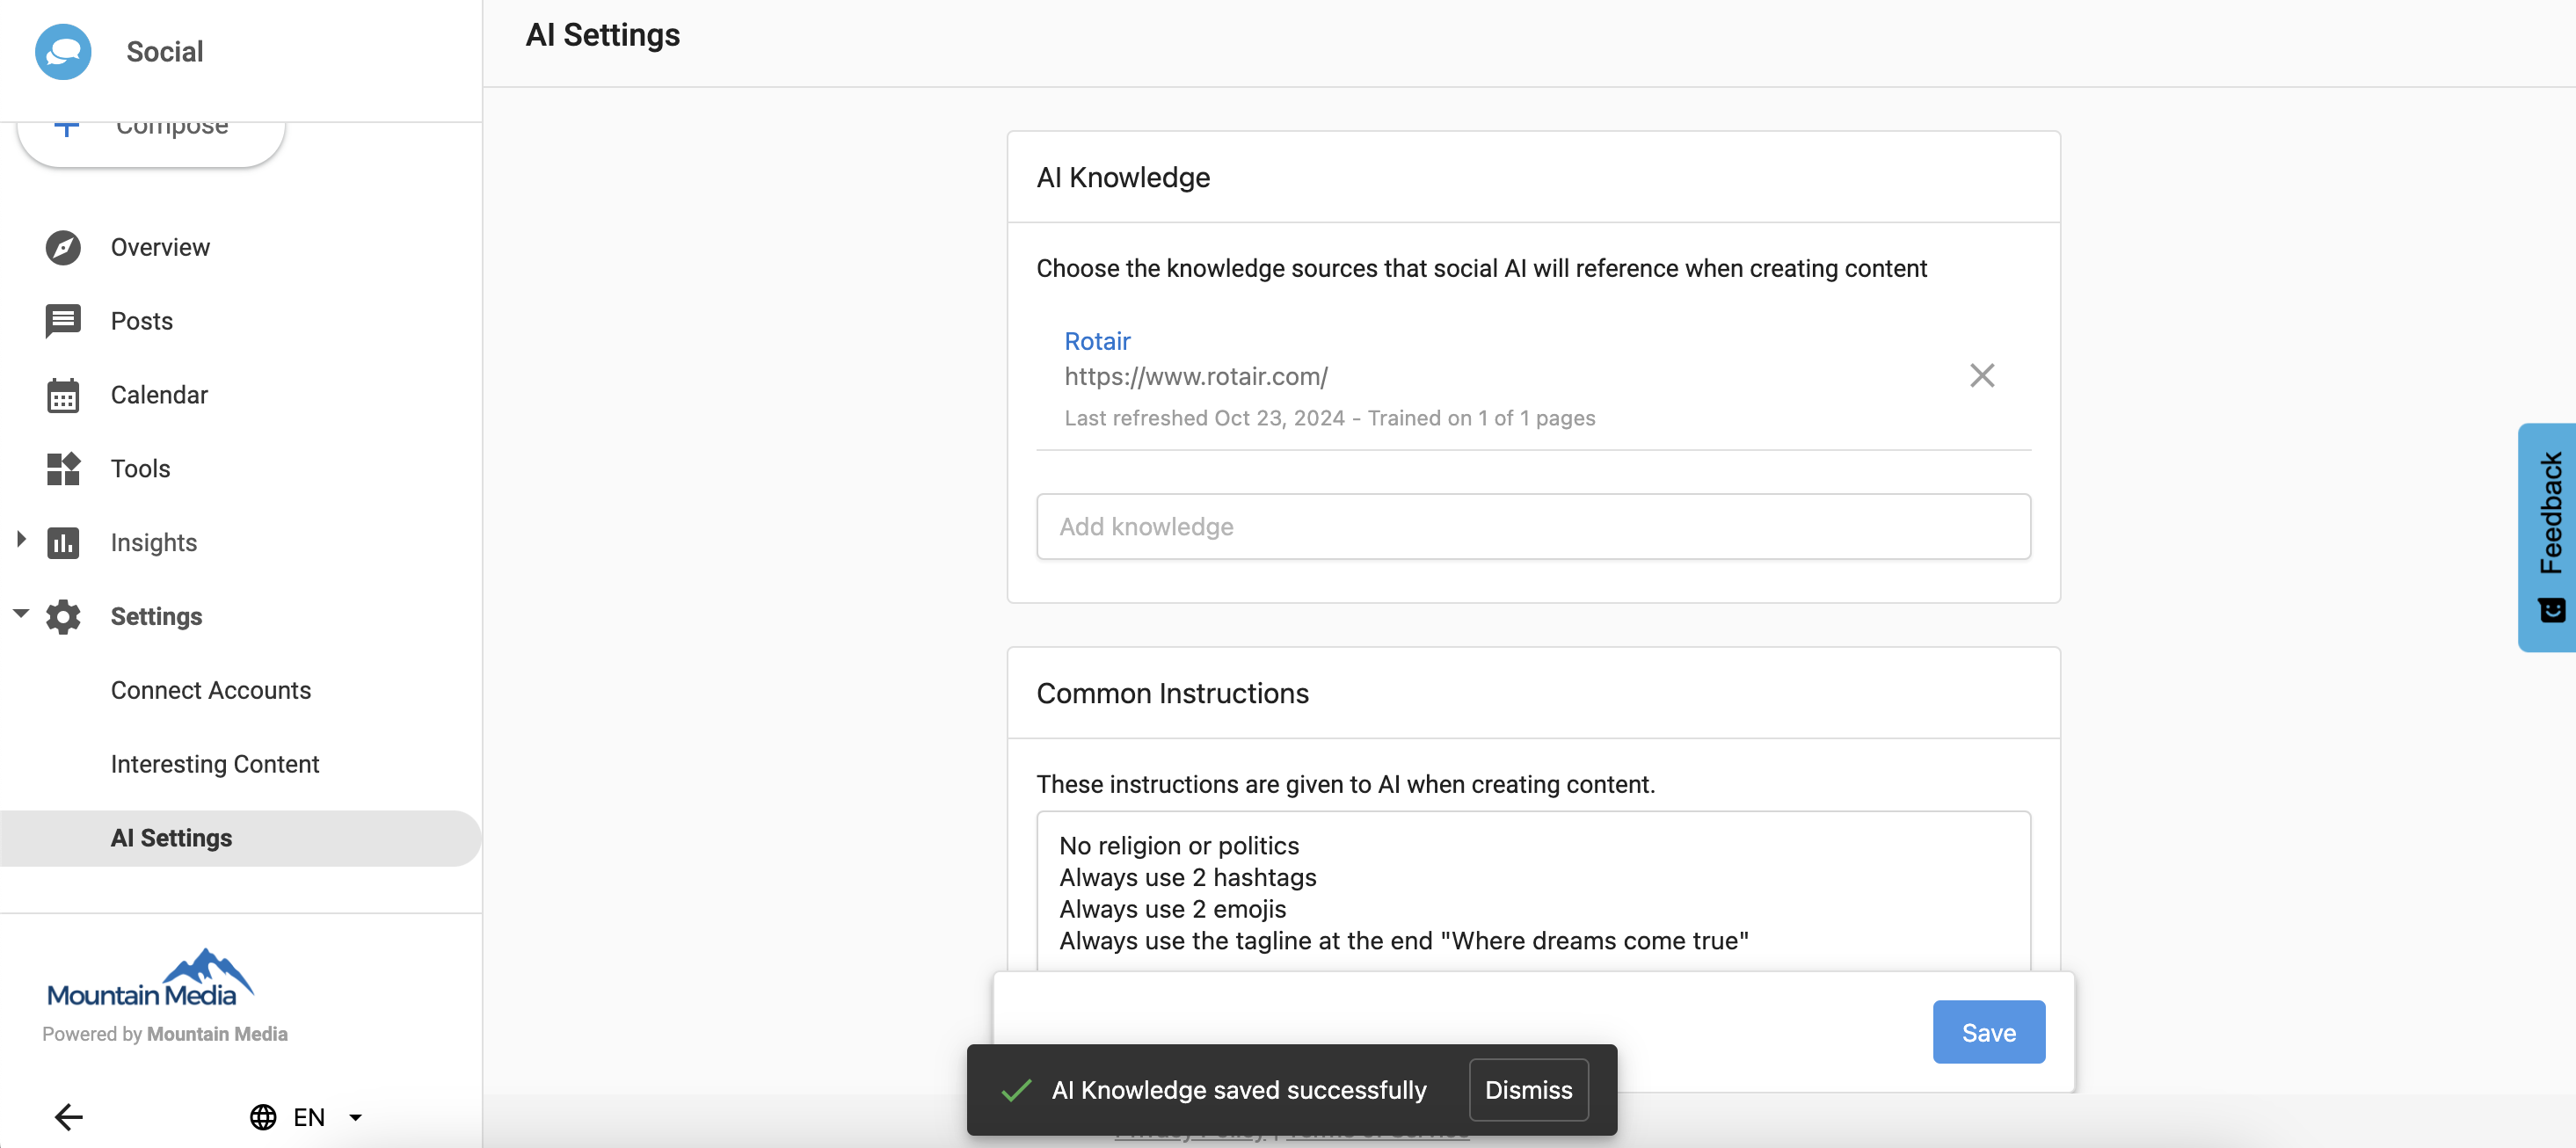The height and width of the screenshot is (1148, 2576).
Task: Click the Add knowledge input field
Action: point(1532,526)
